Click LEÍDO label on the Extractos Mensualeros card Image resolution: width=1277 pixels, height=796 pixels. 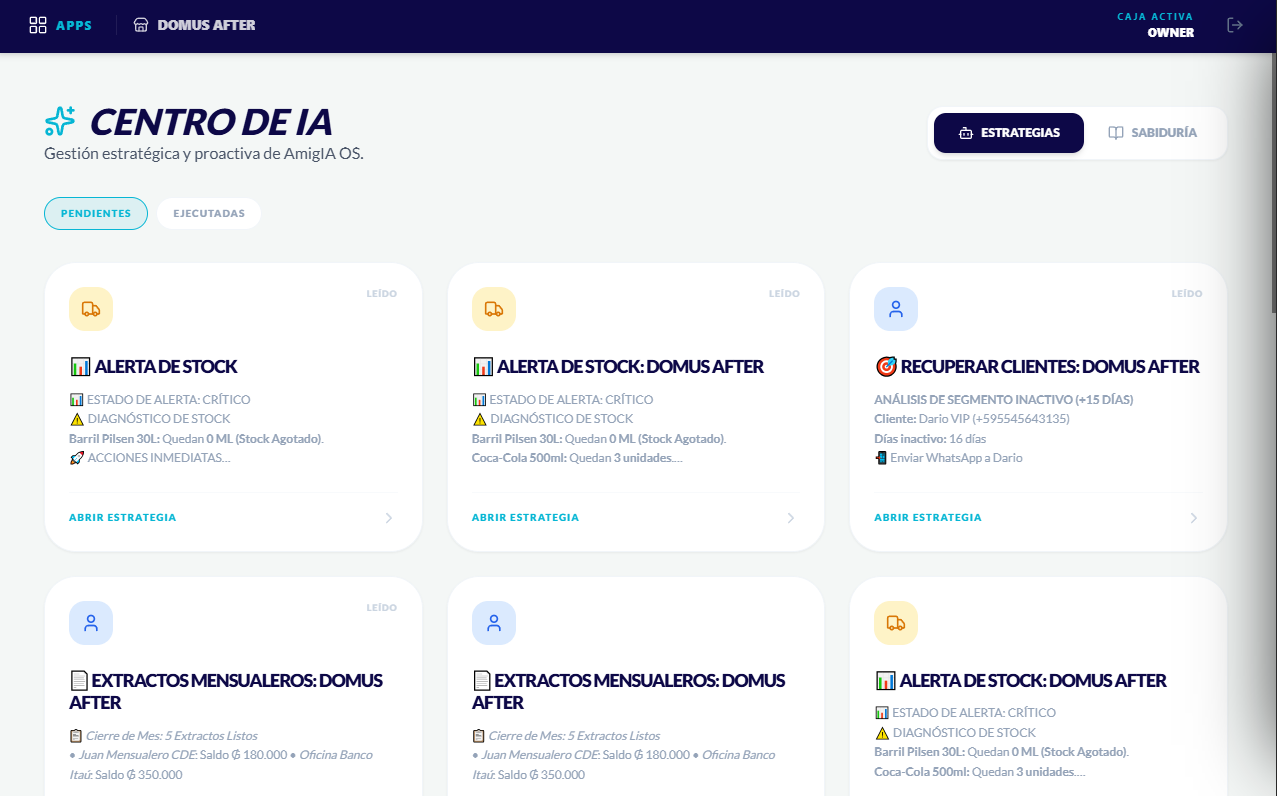tap(382, 608)
